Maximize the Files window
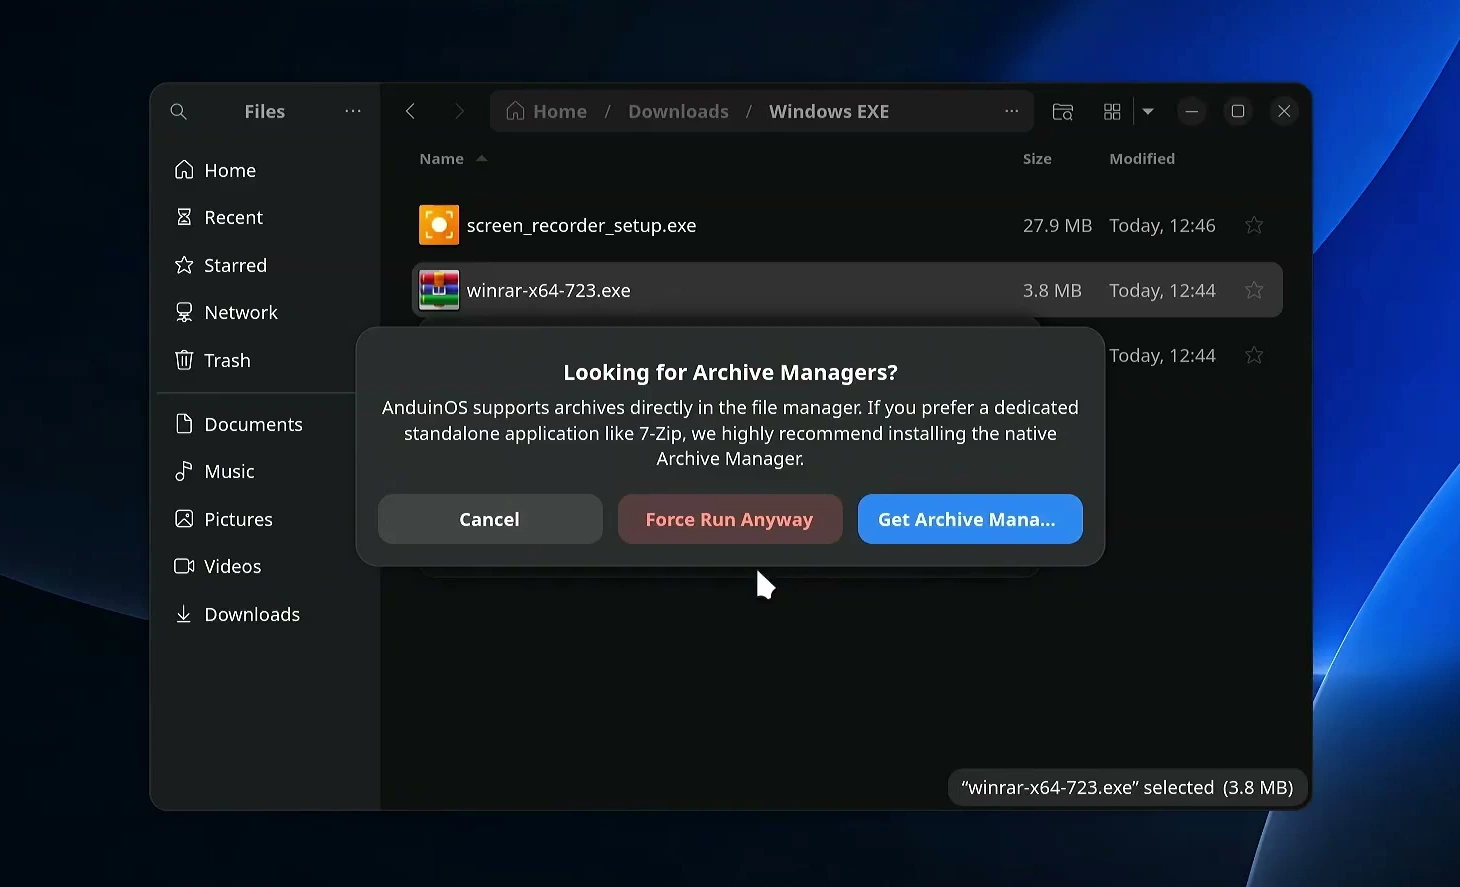The height and width of the screenshot is (887, 1460). (x=1238, y=111)
